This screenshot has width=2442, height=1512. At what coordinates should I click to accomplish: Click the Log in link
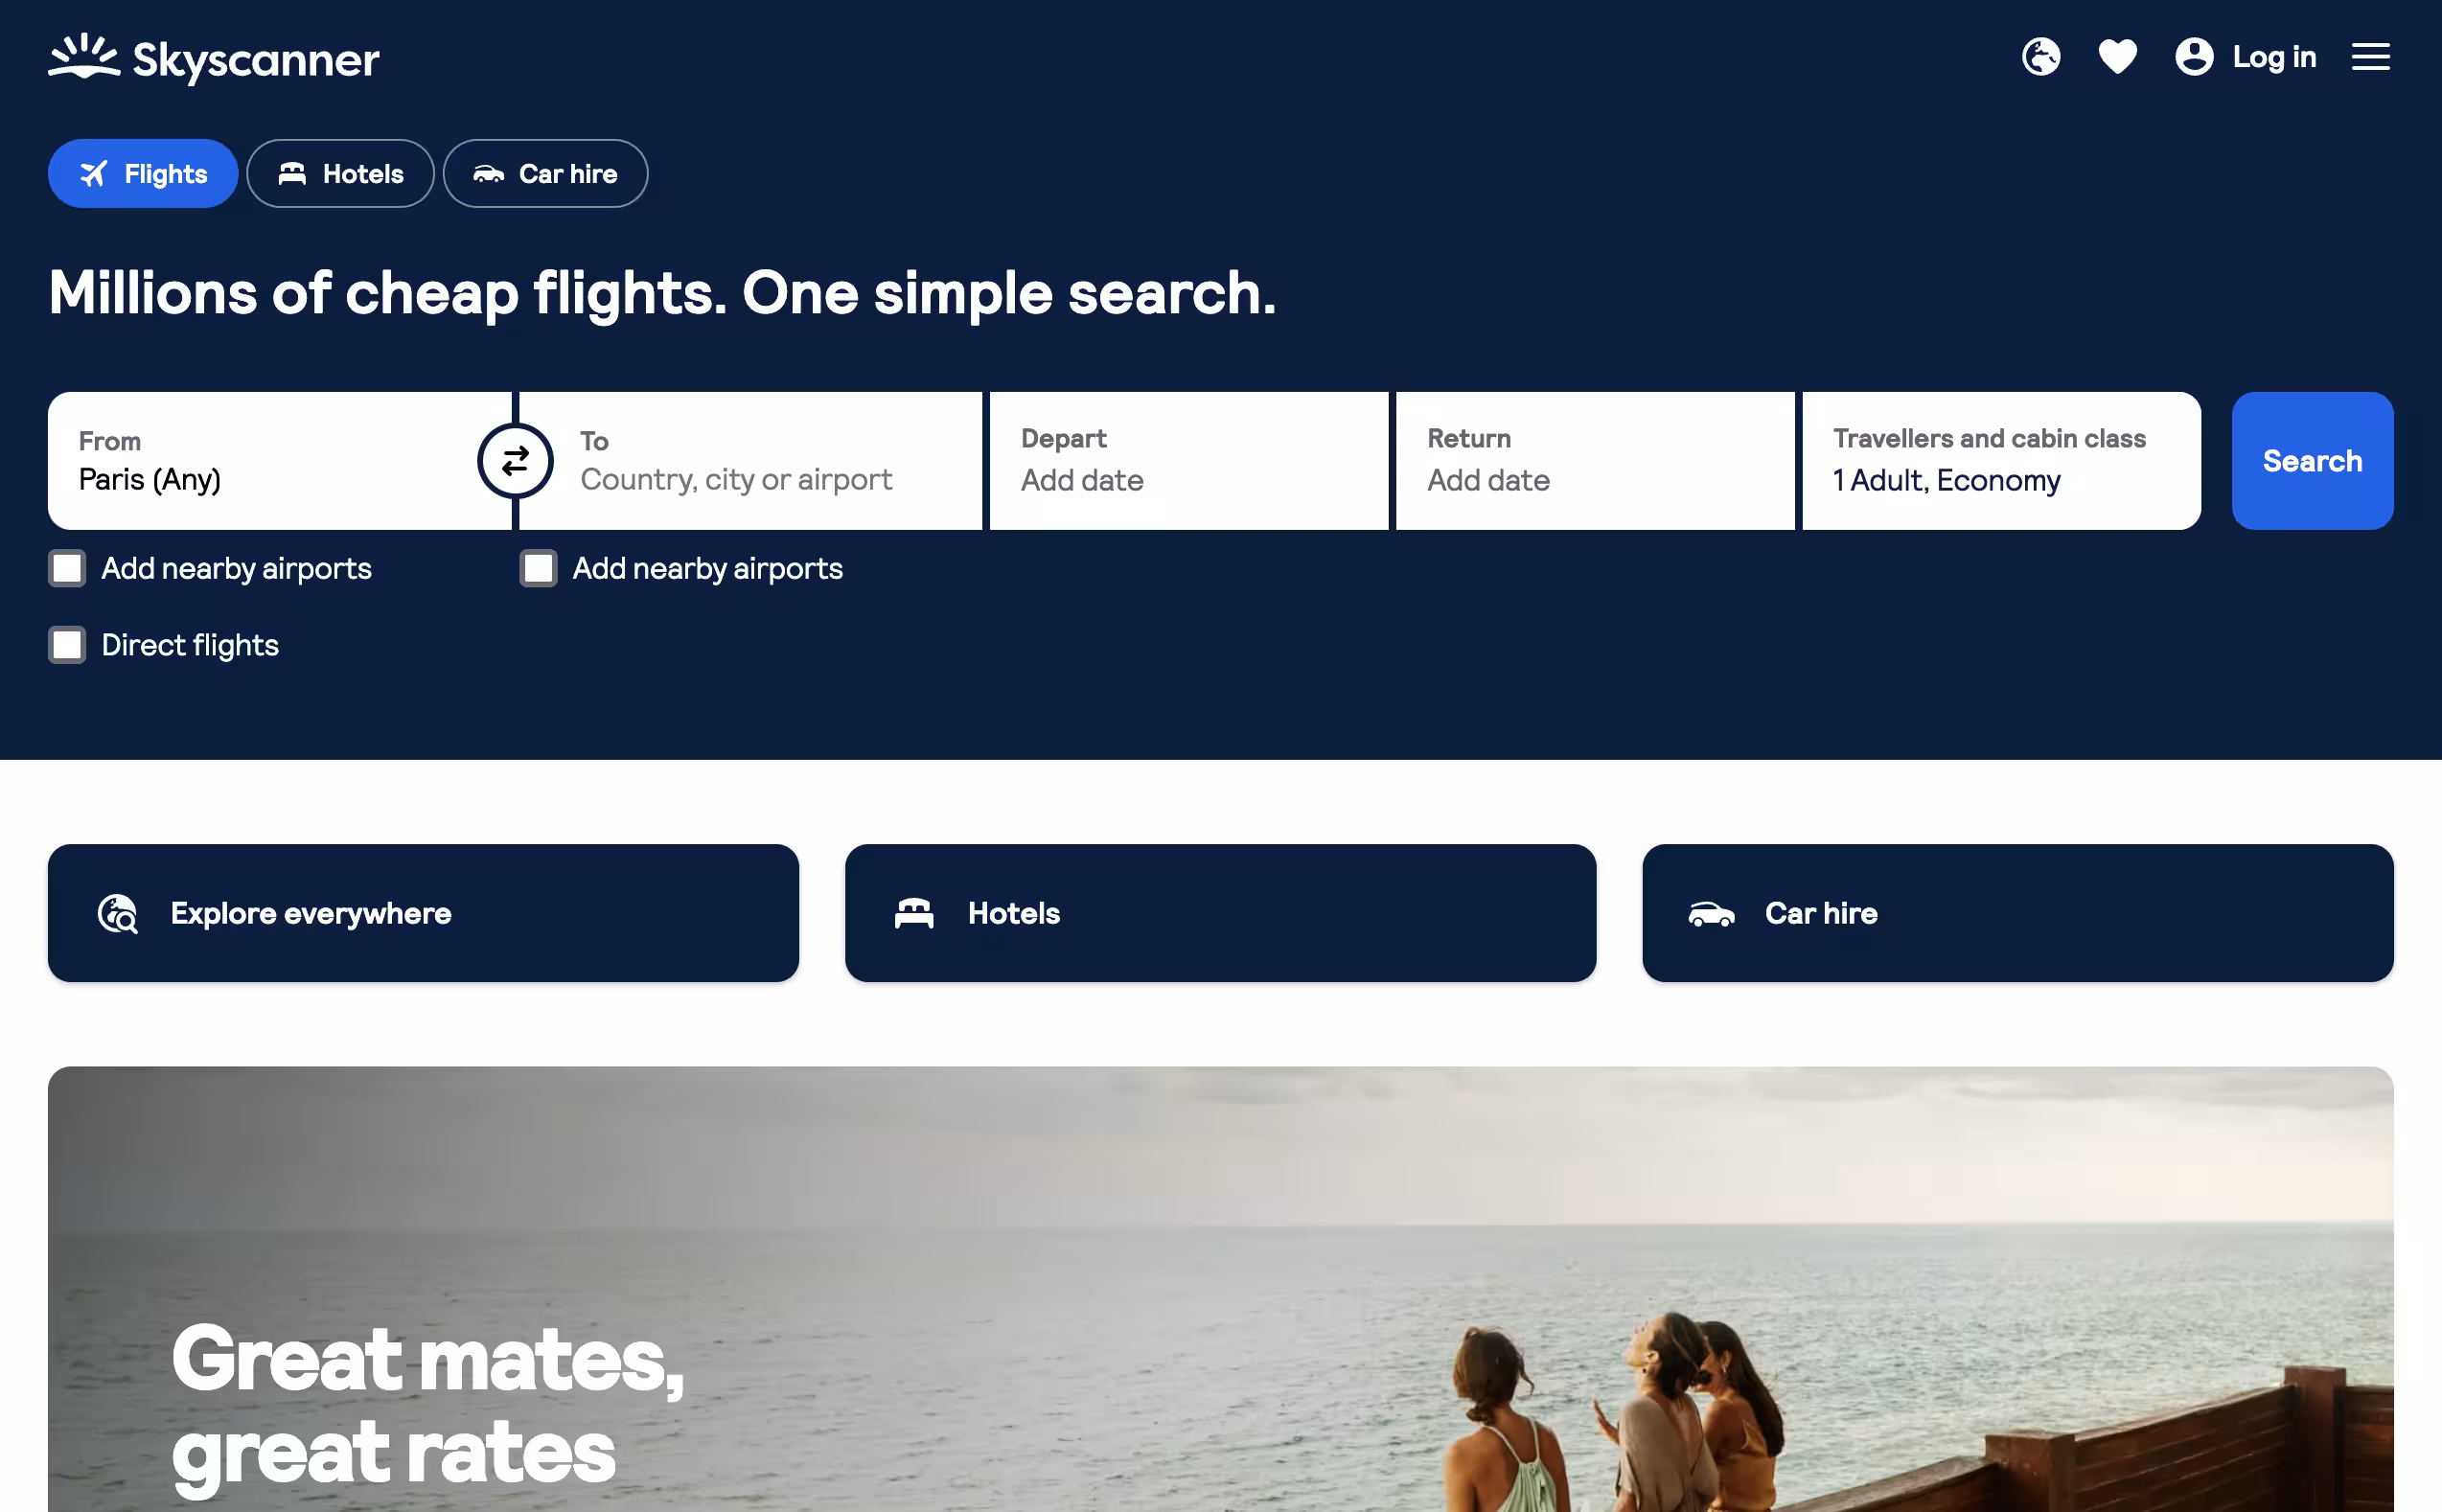(2274, 57)
